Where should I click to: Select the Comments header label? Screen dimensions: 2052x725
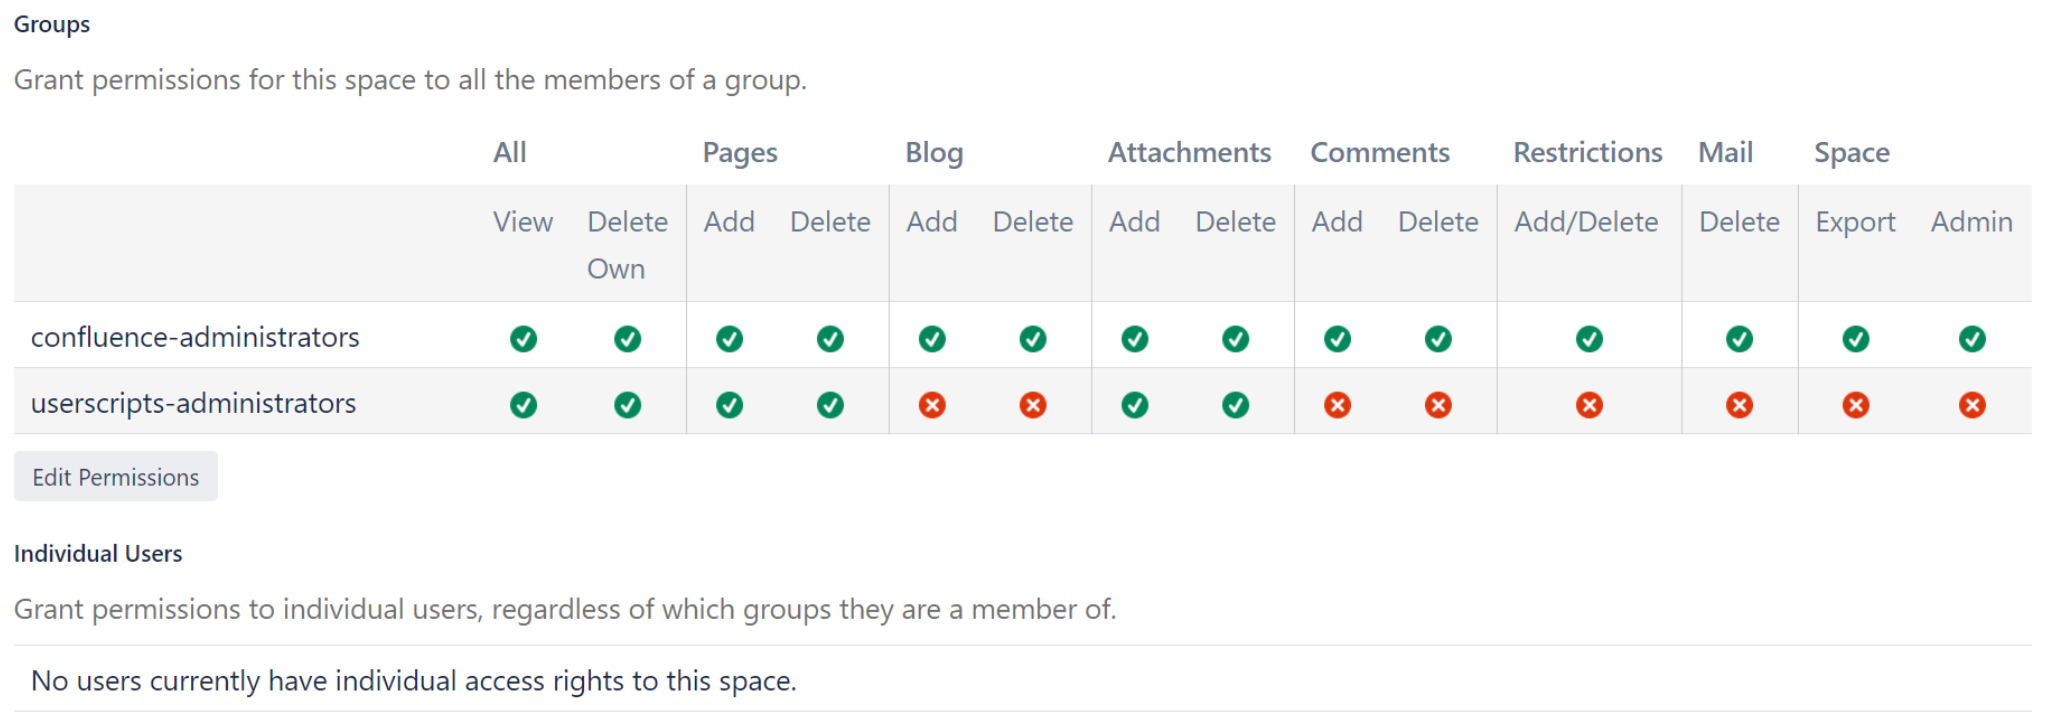tap(1380, 152)
